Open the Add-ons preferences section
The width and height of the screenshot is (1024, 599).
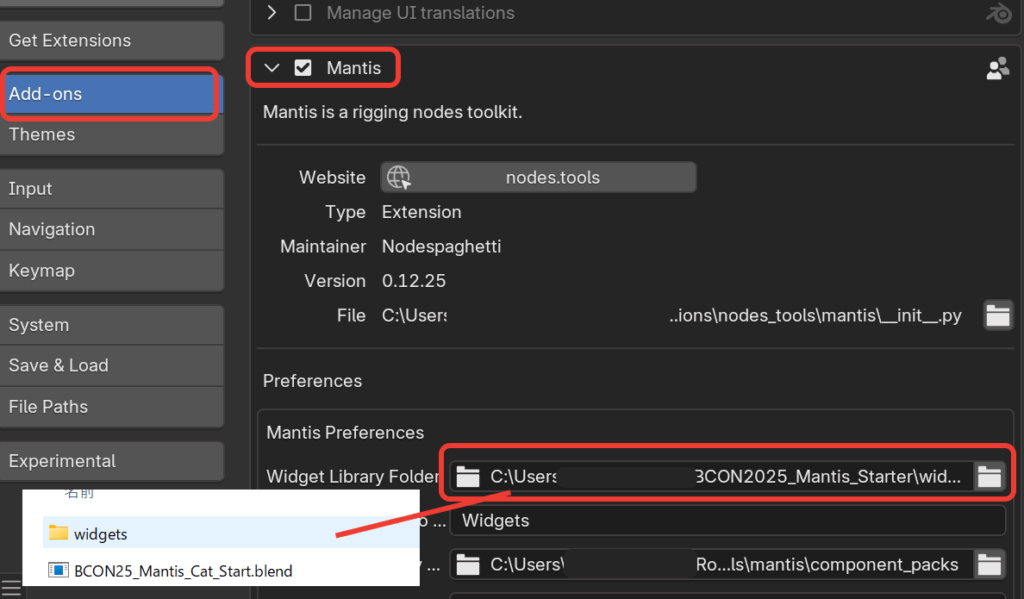point(110,94)
